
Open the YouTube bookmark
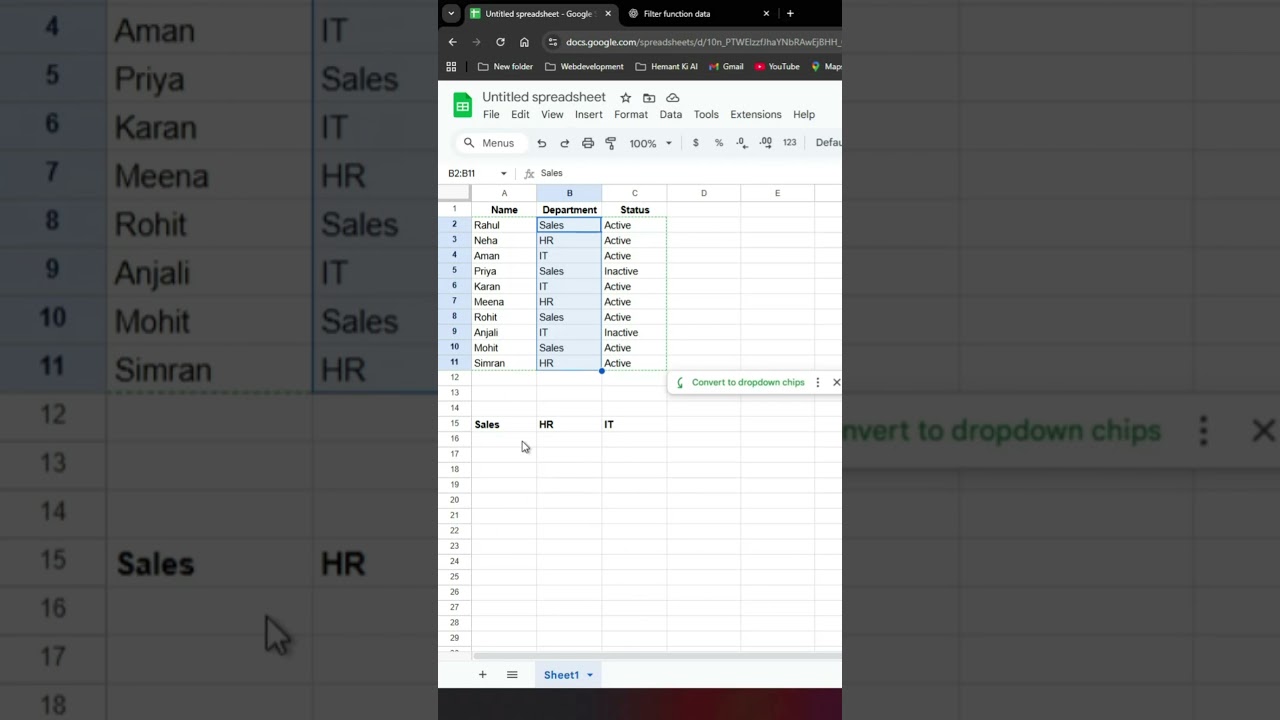[777, 67]
